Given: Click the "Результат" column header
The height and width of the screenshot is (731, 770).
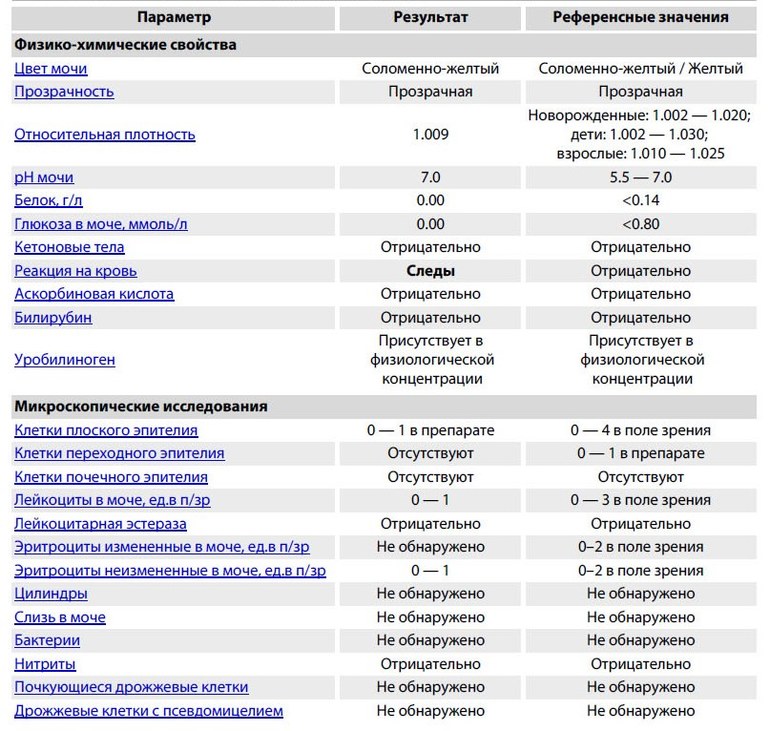Looking at the screenshot, I should [431, 17].
